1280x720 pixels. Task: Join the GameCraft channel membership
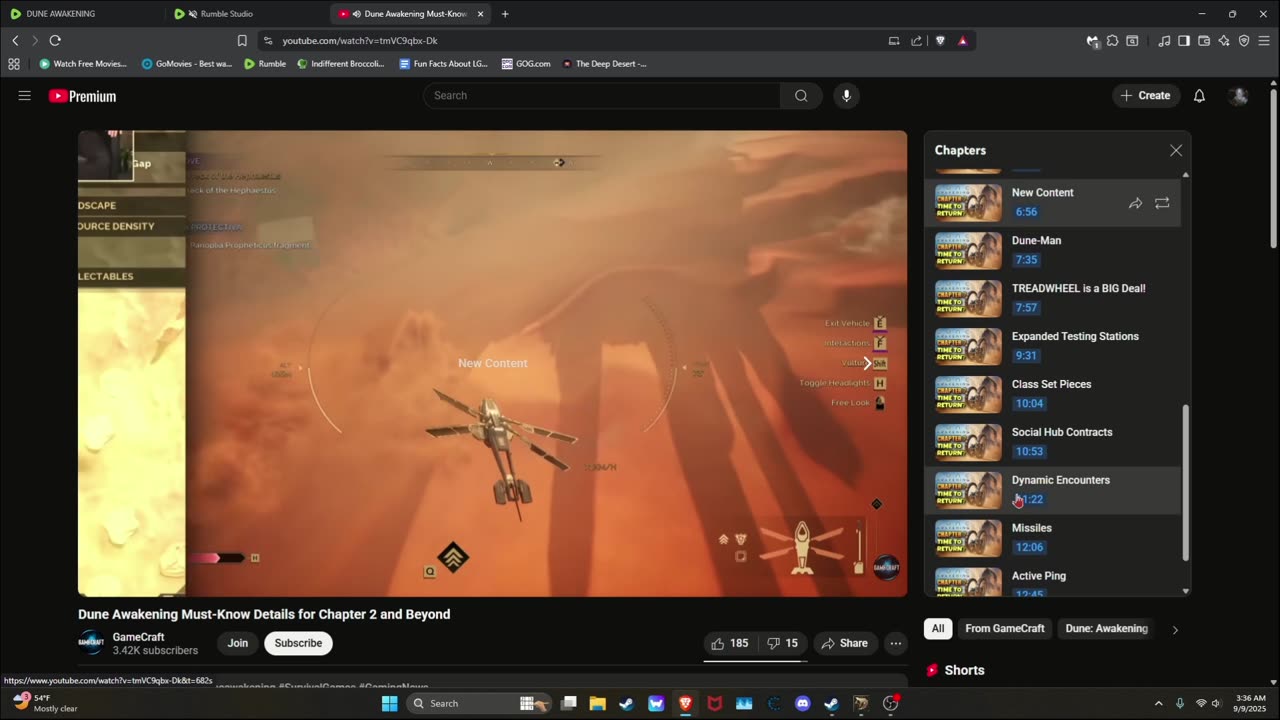[x=237, y=643]
